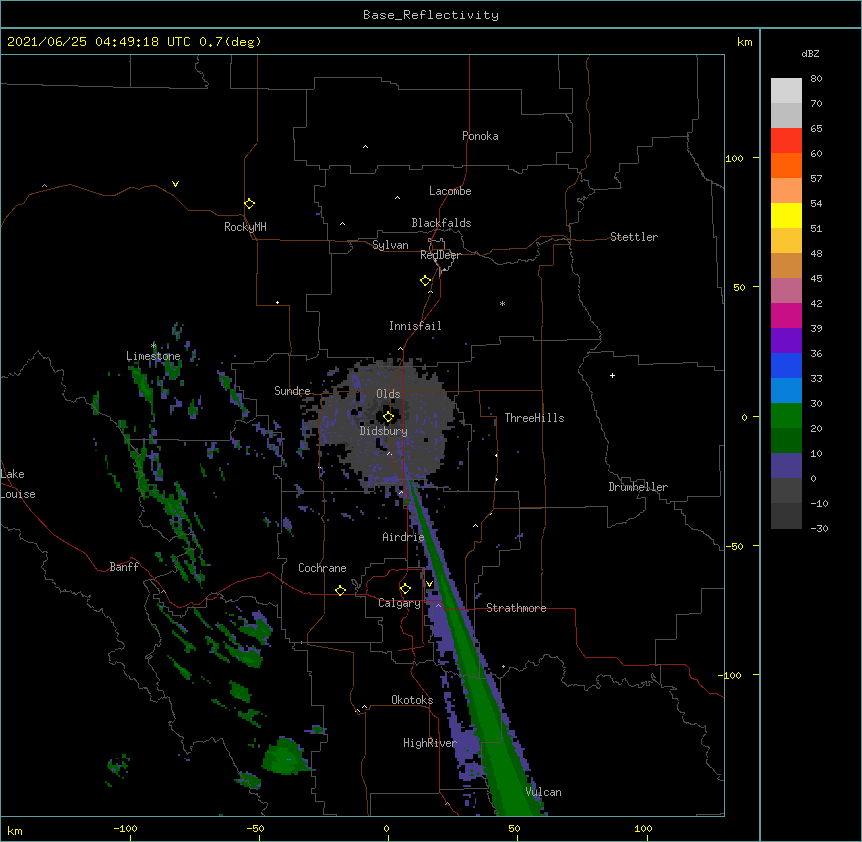Click the Sundre town label
Viewport: 862px width, 842px height.
[x=292, y=391]
